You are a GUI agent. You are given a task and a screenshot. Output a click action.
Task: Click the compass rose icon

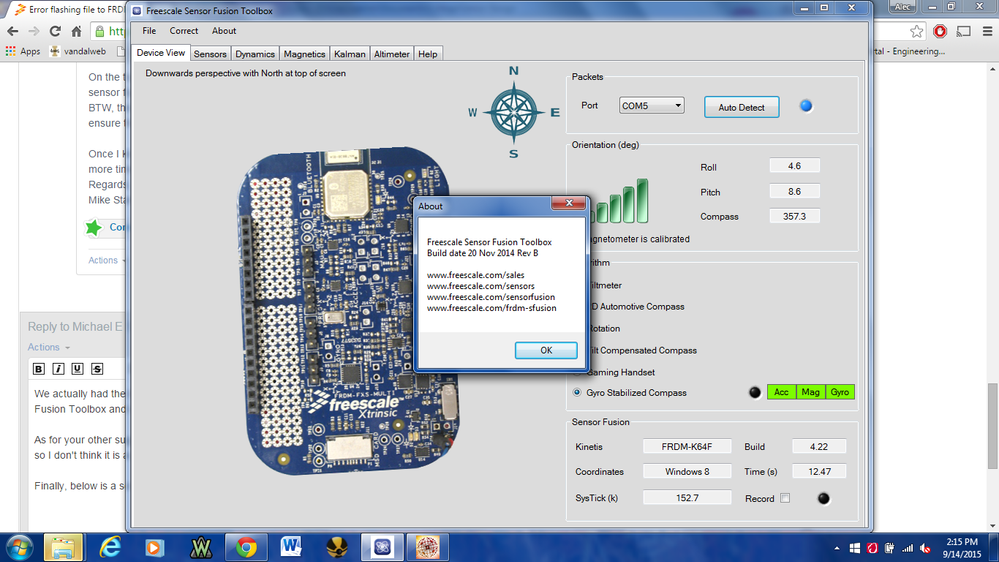click(514, 112)
